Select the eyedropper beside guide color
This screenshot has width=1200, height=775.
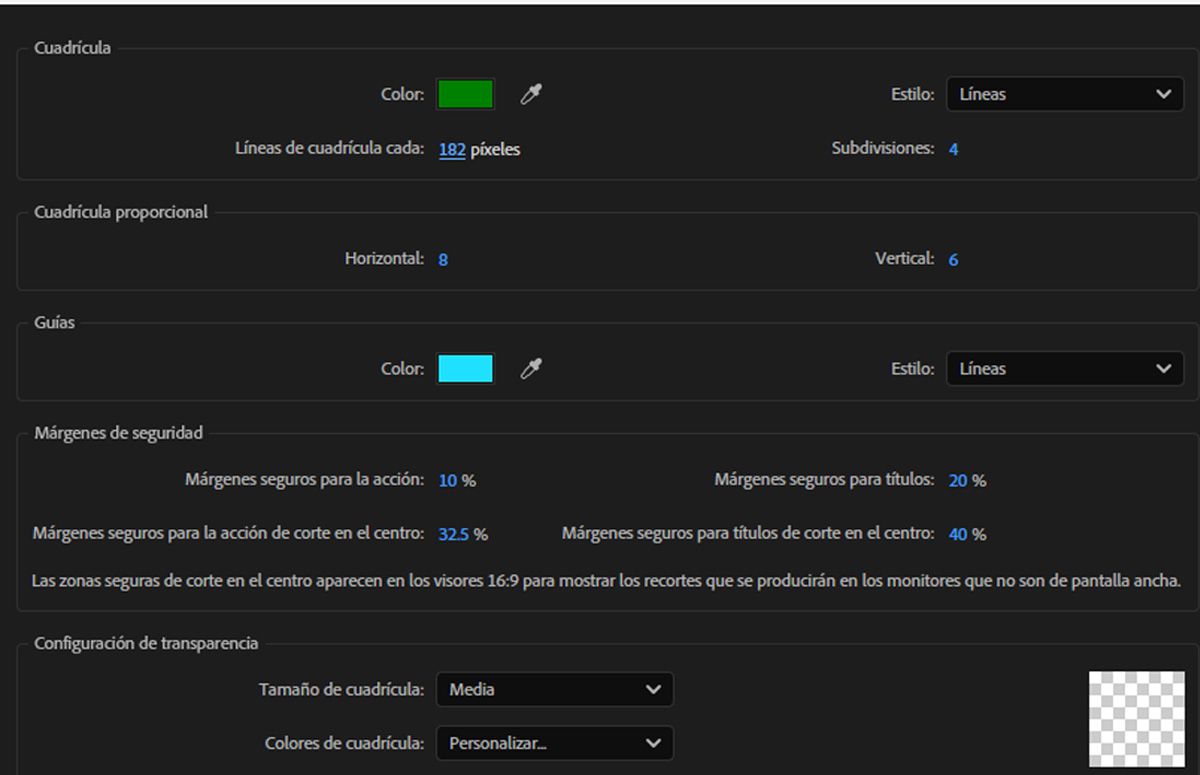click(x=532, y=368)
